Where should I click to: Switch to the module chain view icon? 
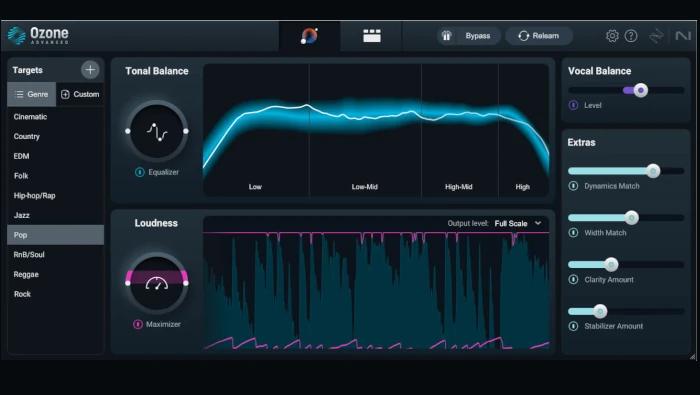click(371, 36)
